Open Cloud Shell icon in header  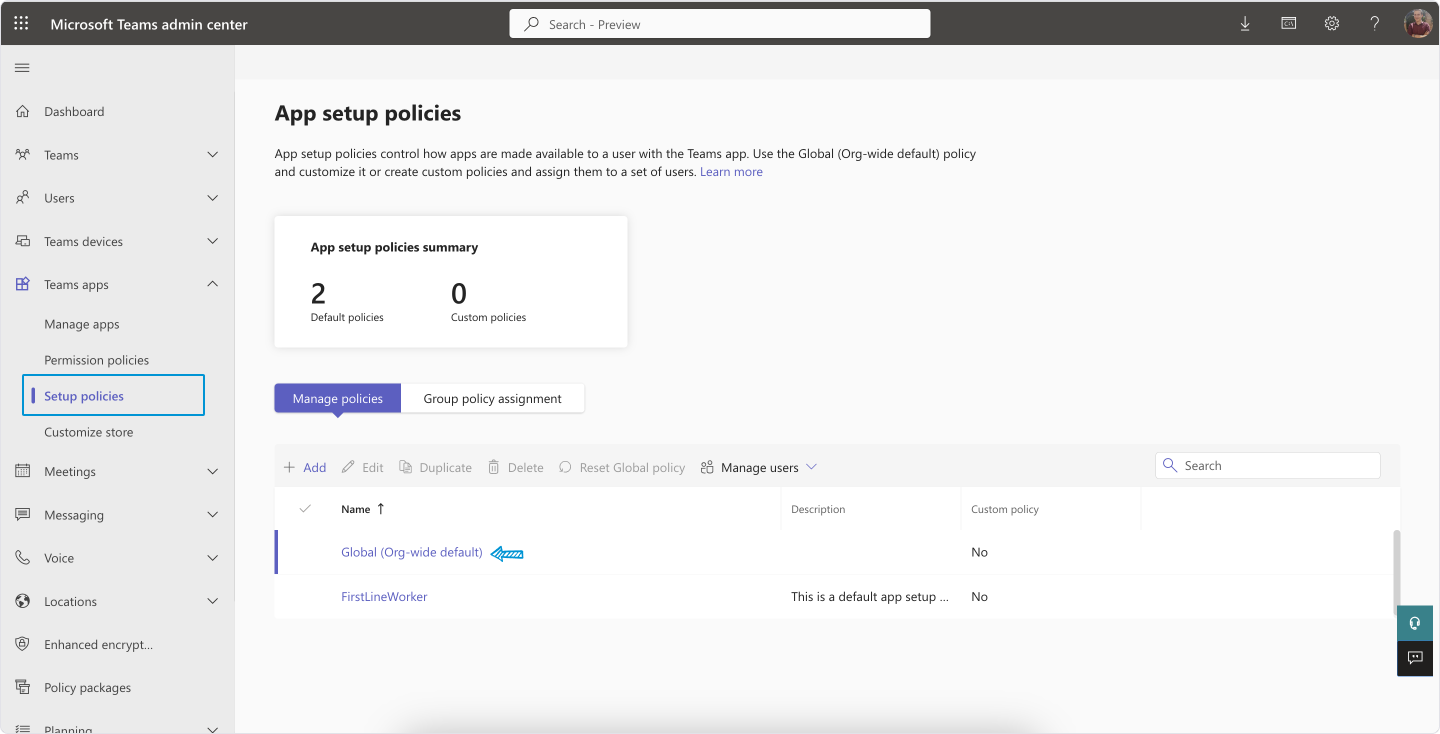click(1289, 23)
